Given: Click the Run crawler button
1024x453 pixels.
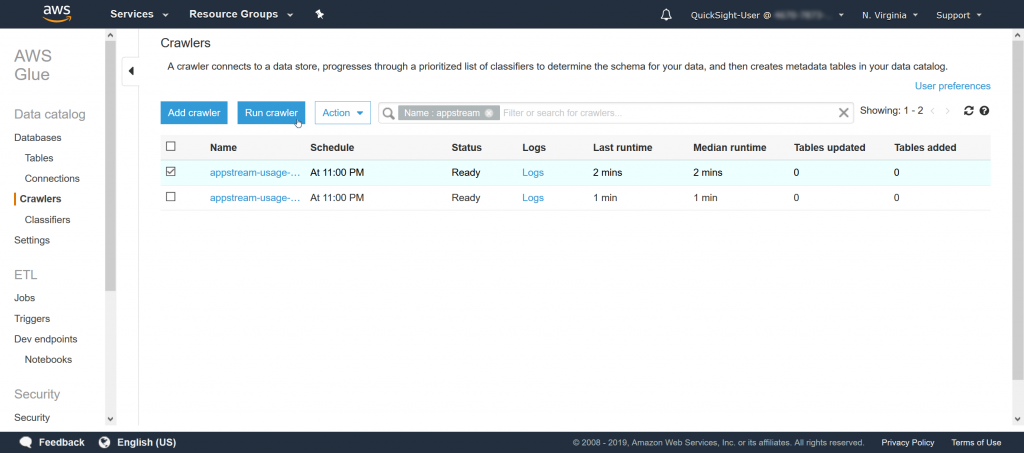Looking at the screenshot, I should pyautogui.click(x=271, y=112).
